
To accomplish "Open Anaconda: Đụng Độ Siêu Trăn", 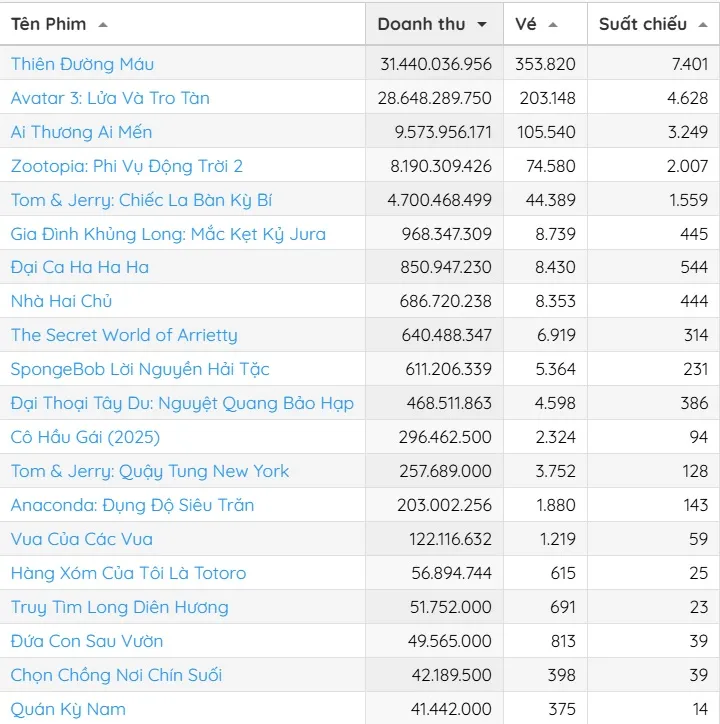I will [132, 505].
